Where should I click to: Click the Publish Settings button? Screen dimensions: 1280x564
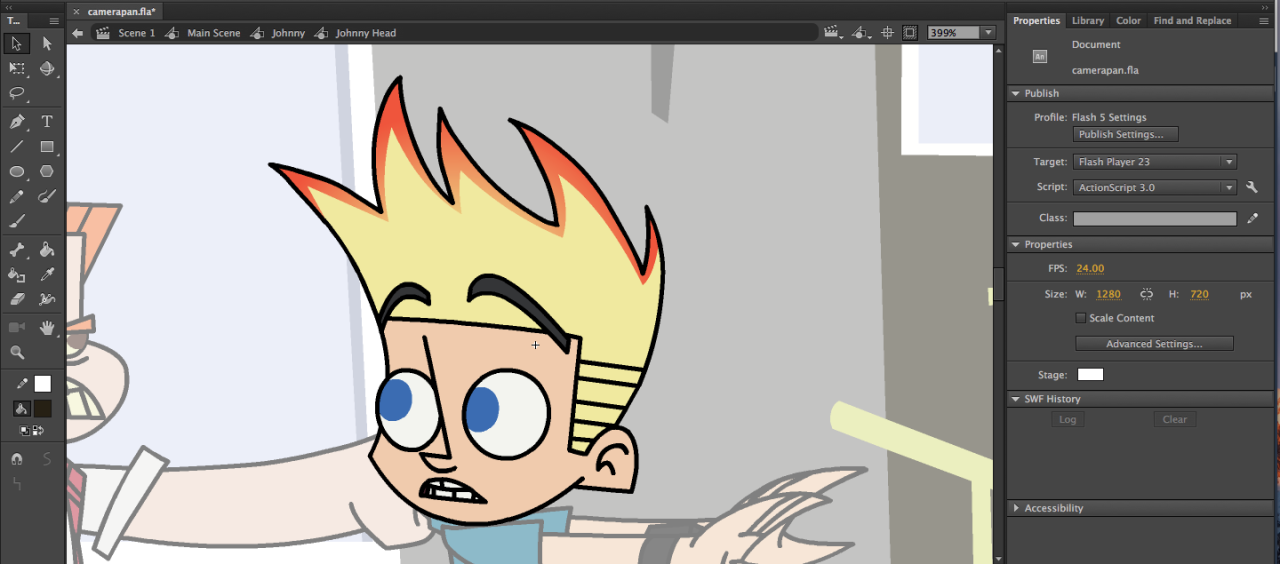click(1125, 135)
